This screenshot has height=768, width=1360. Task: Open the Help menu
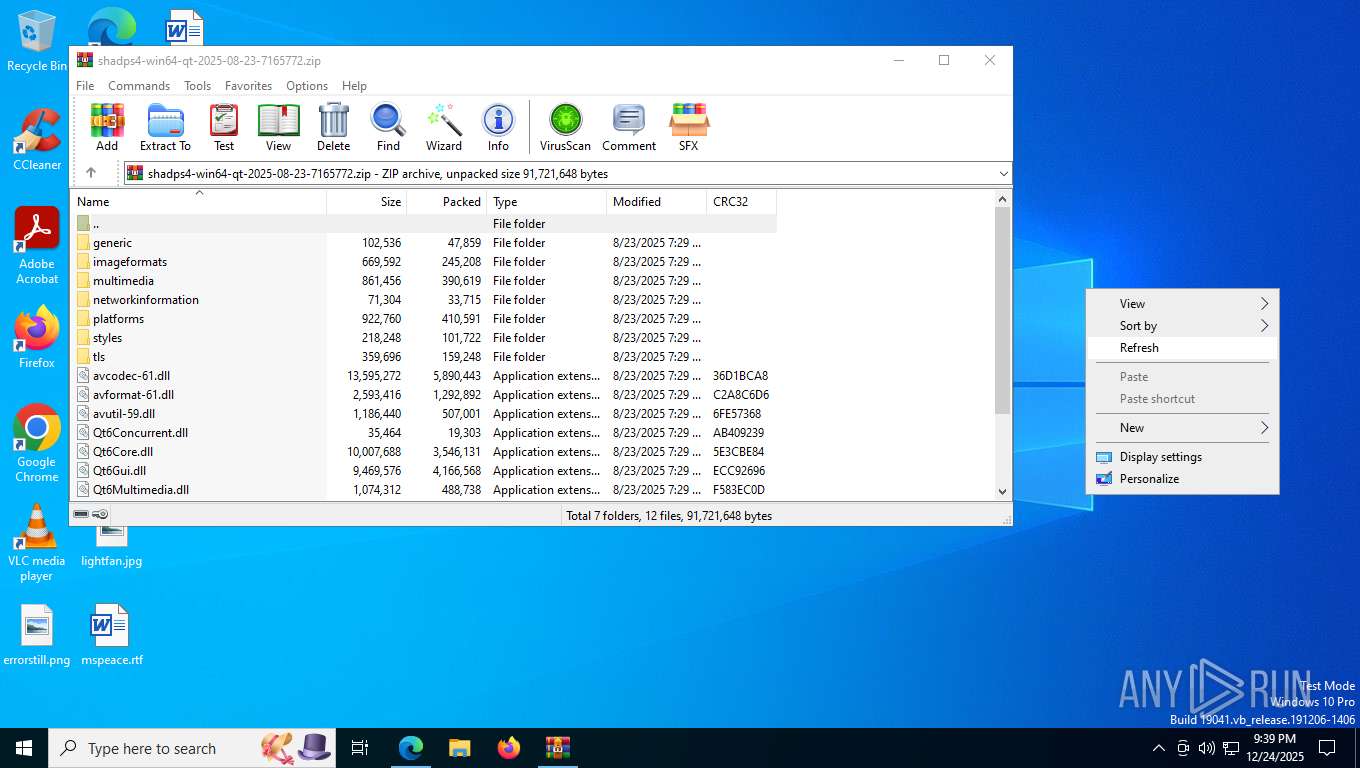(354, 86)
